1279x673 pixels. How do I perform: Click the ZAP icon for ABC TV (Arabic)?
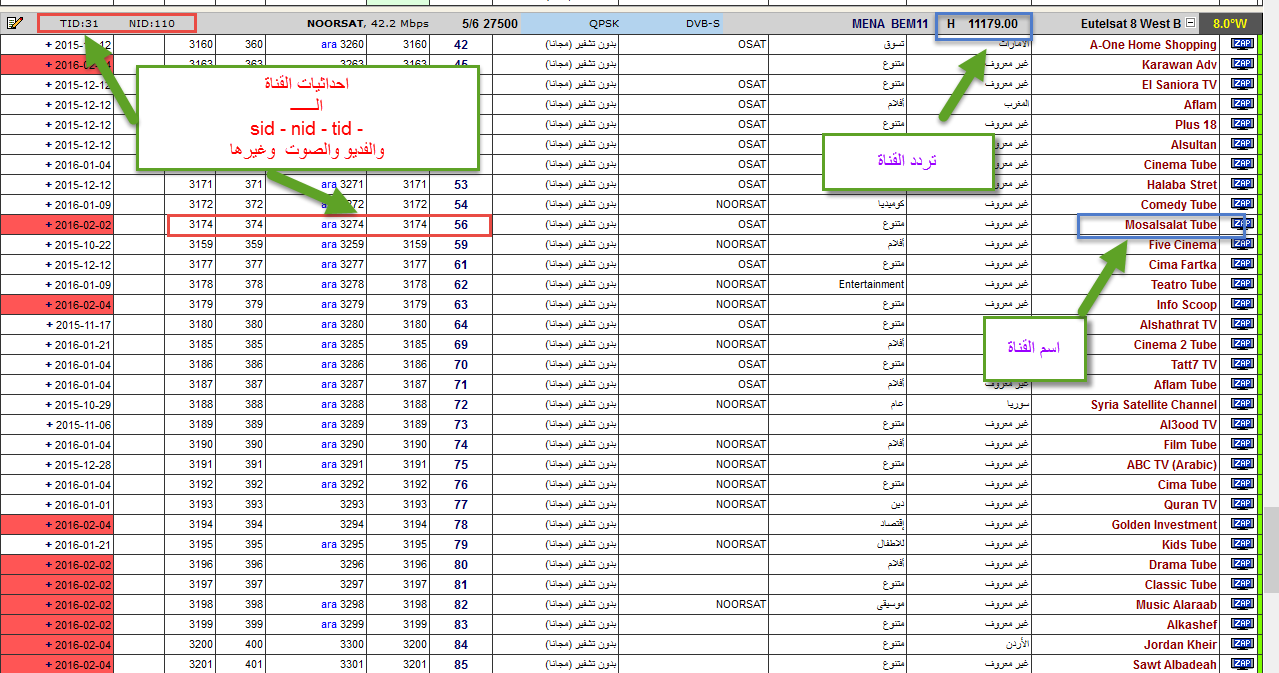point(1241,464)
